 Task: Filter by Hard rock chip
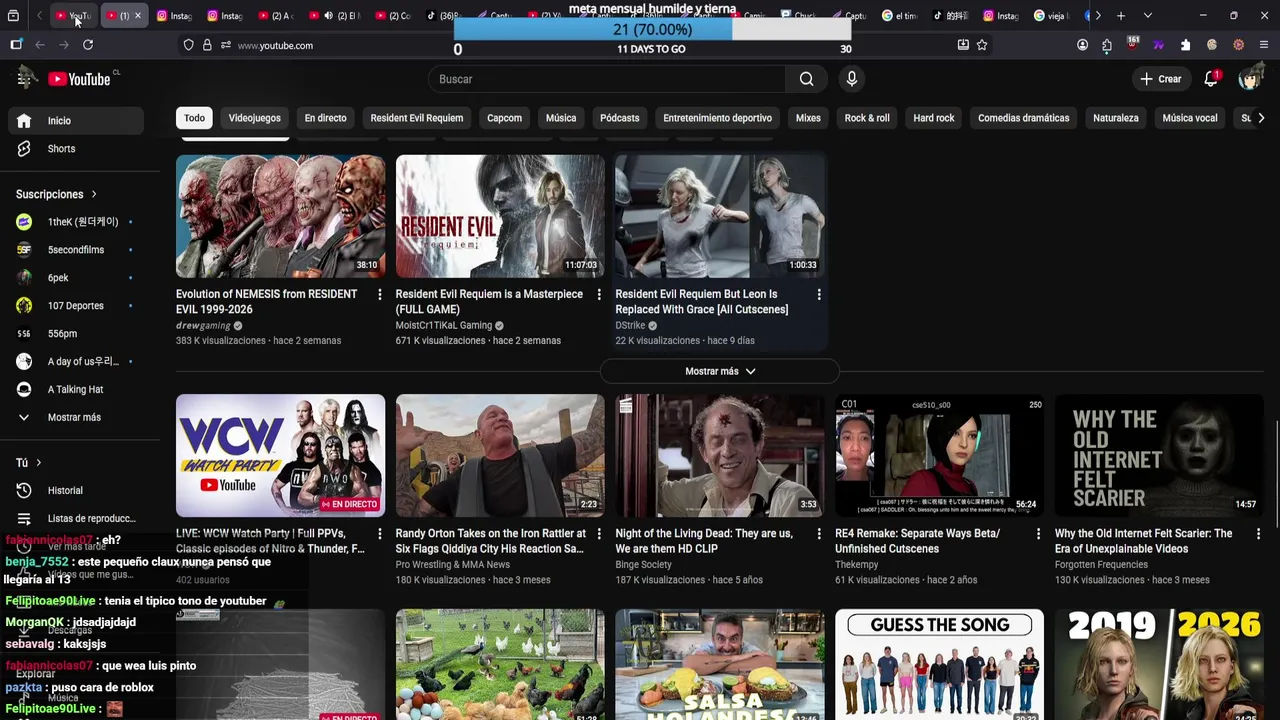(933, 118)
